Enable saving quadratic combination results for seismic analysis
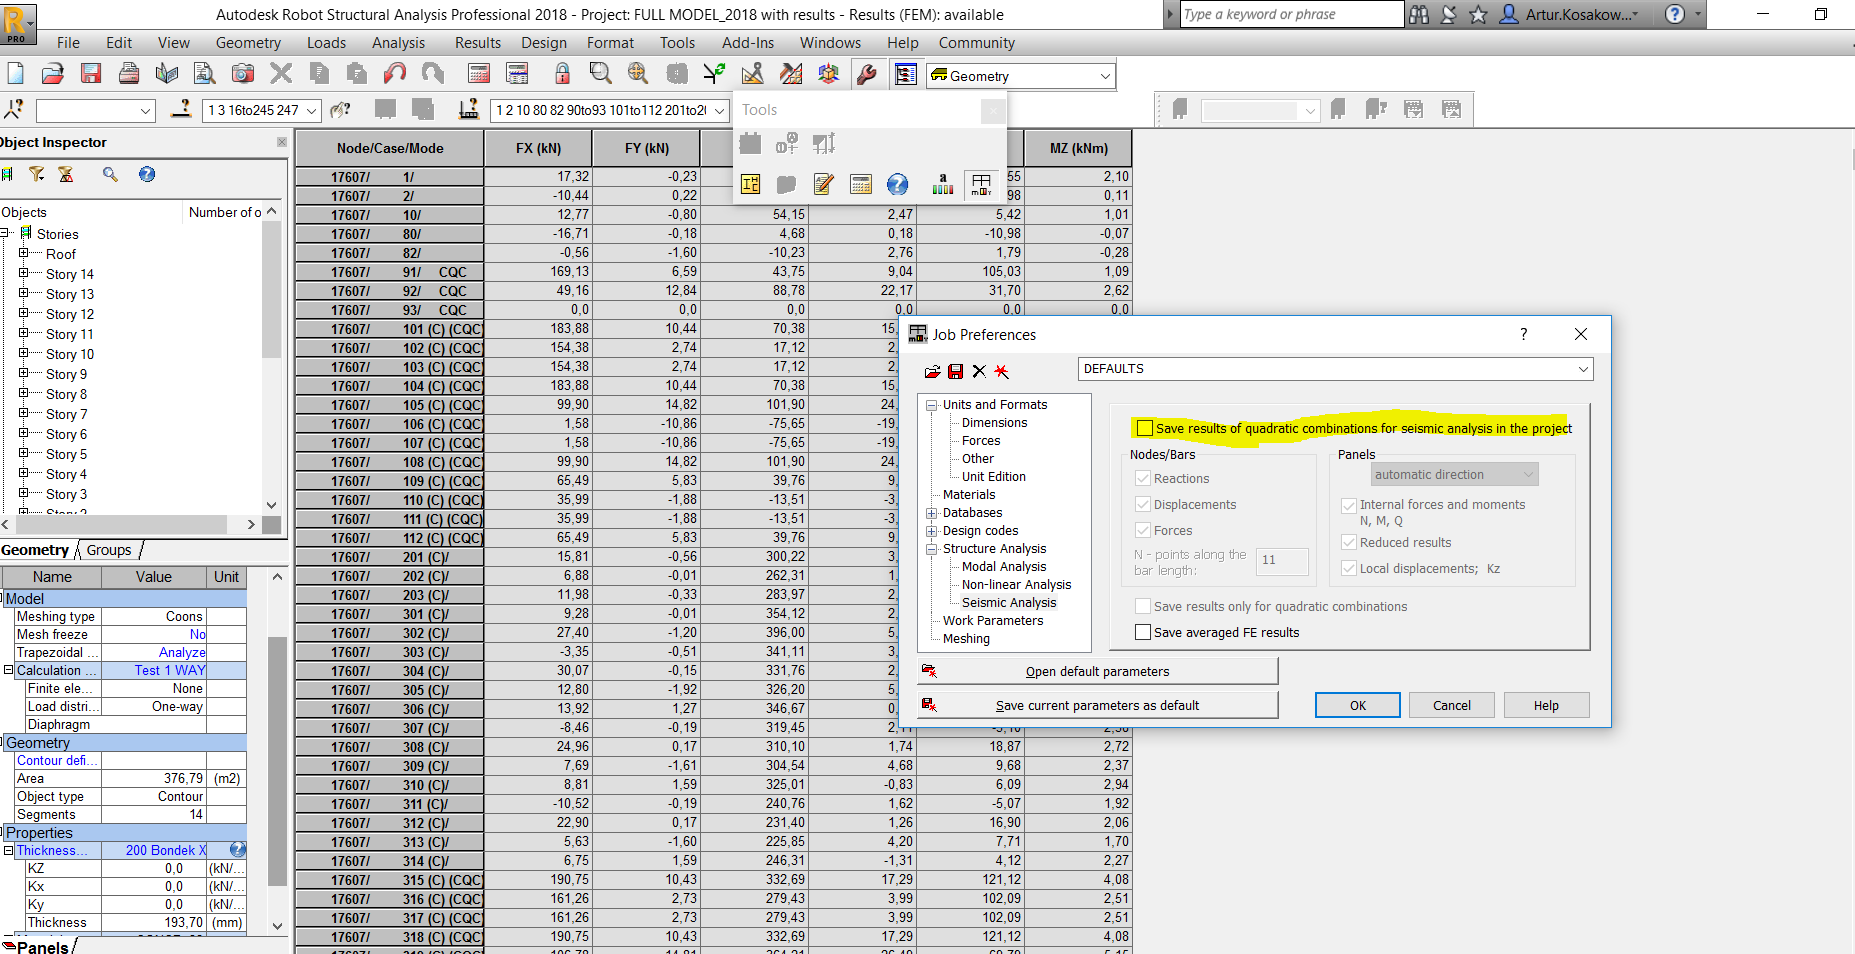Image resolution: width=1855 pixels, height=954 pixels. point(1146,428)
